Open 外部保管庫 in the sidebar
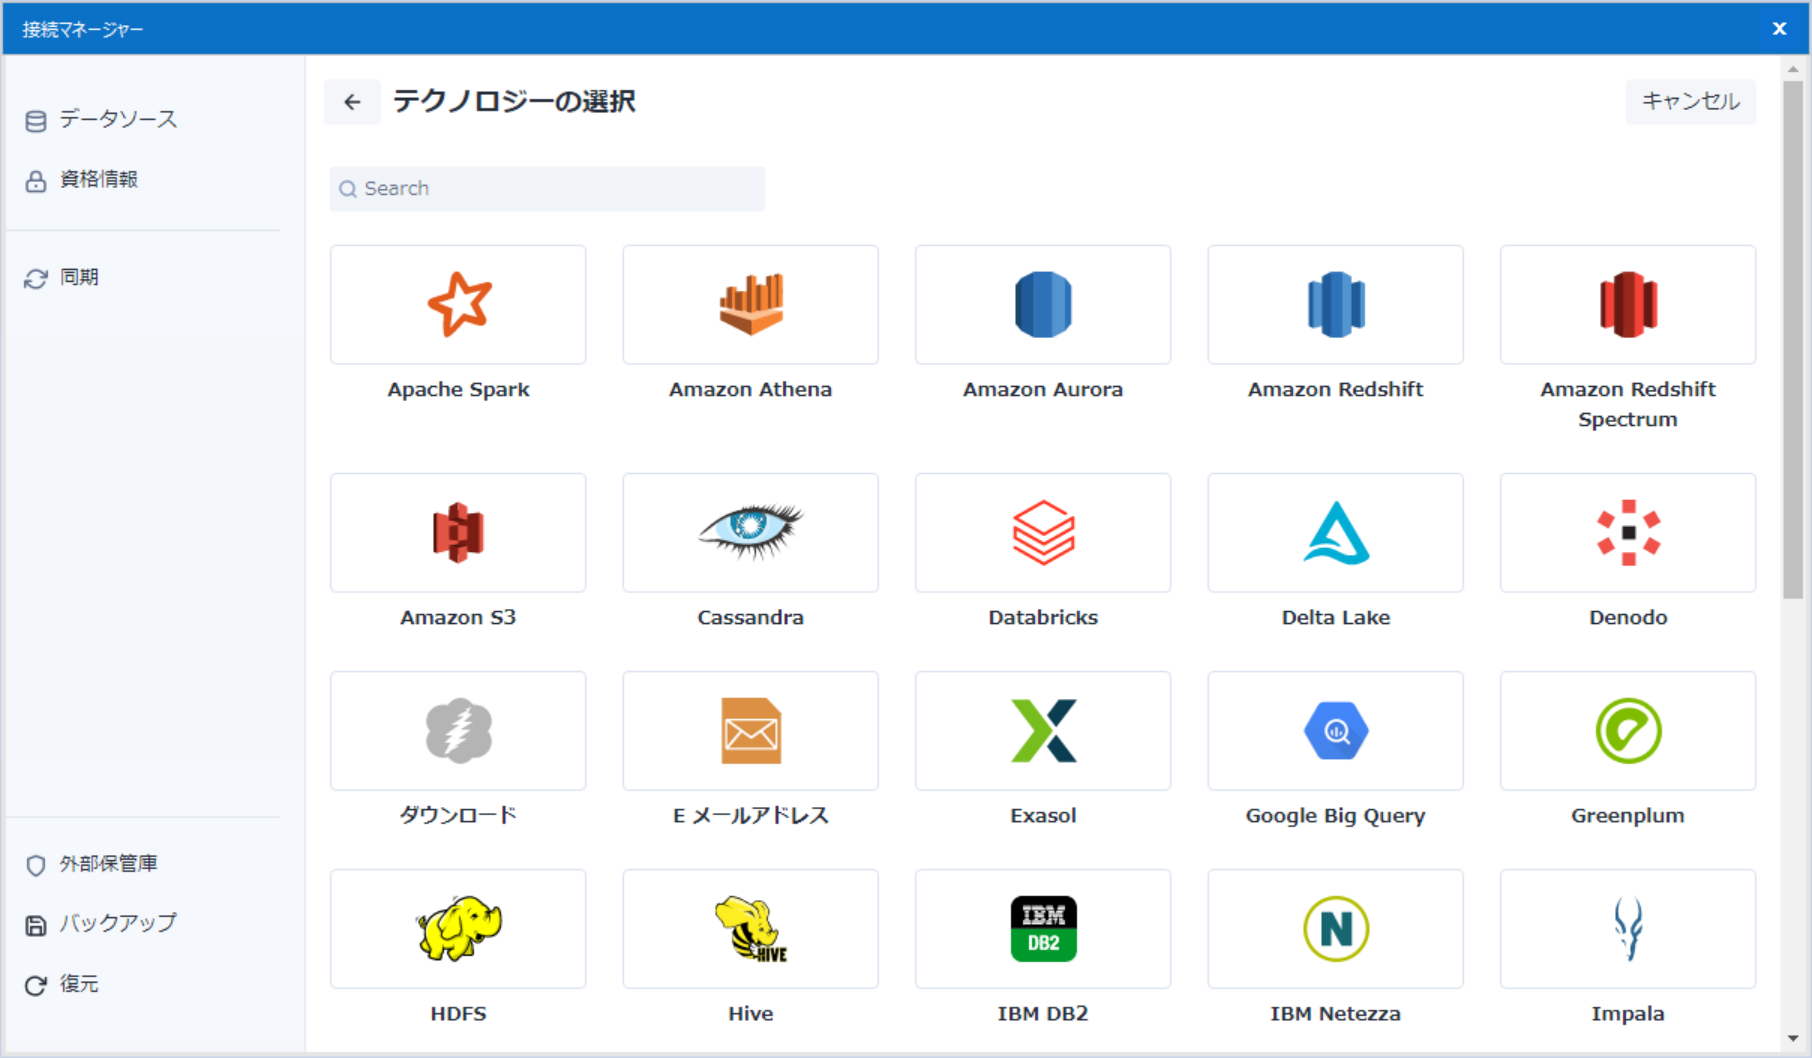The height and width of the screenshot is (1058, 1812). [x=92, y=863]
